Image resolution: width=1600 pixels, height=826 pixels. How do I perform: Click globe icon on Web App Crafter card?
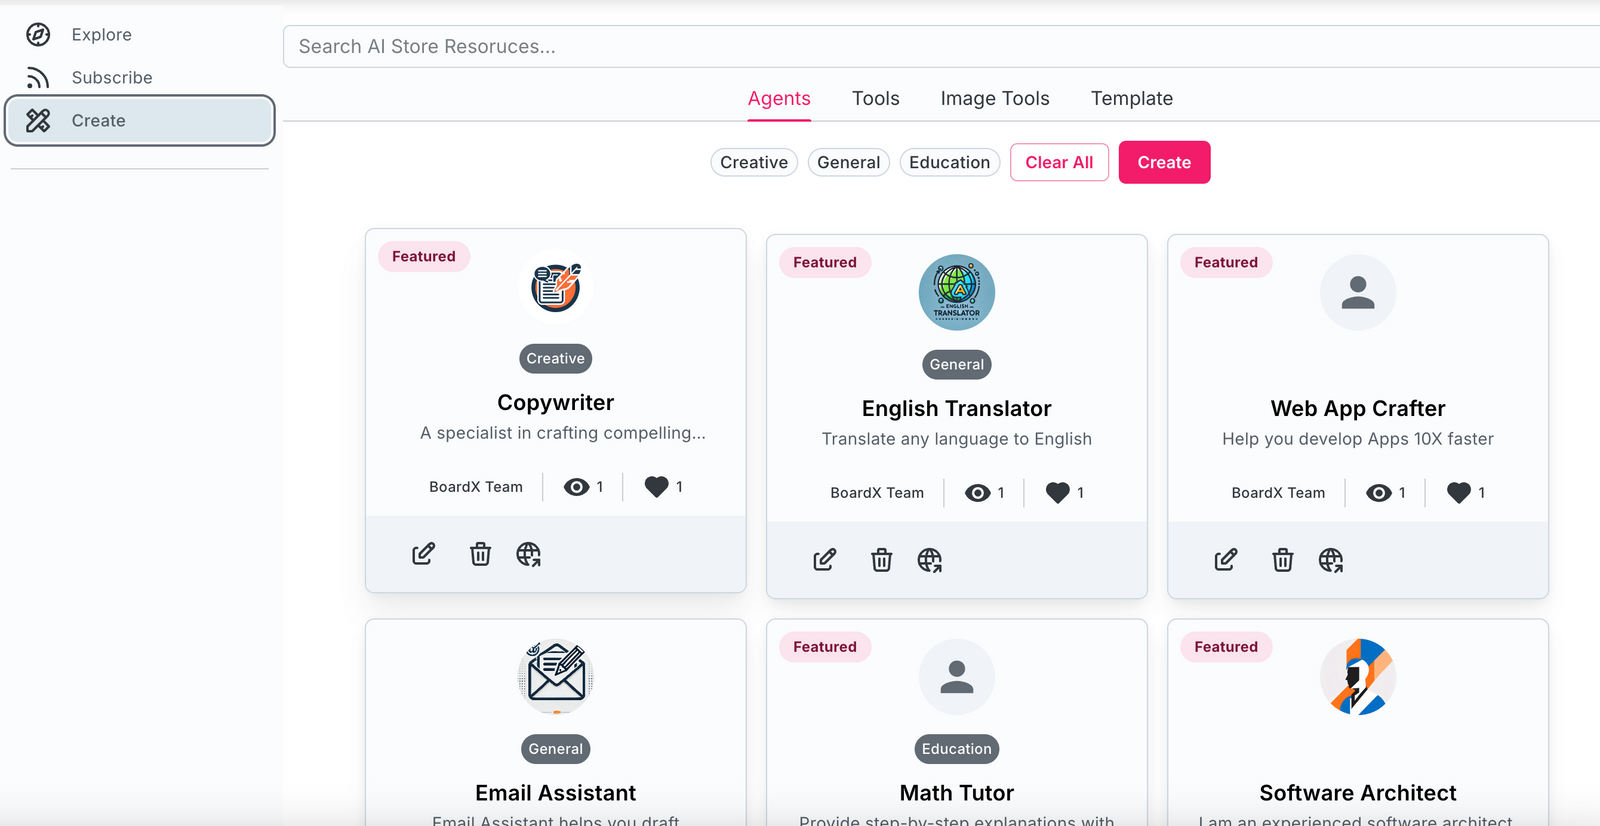pos(1331,560)
